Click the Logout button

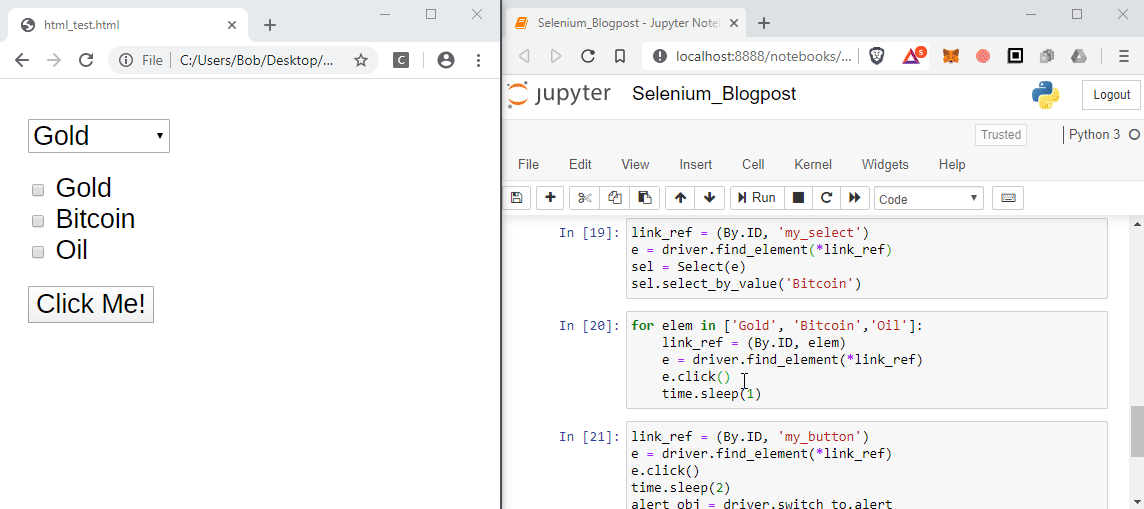tap(1111, 95)
